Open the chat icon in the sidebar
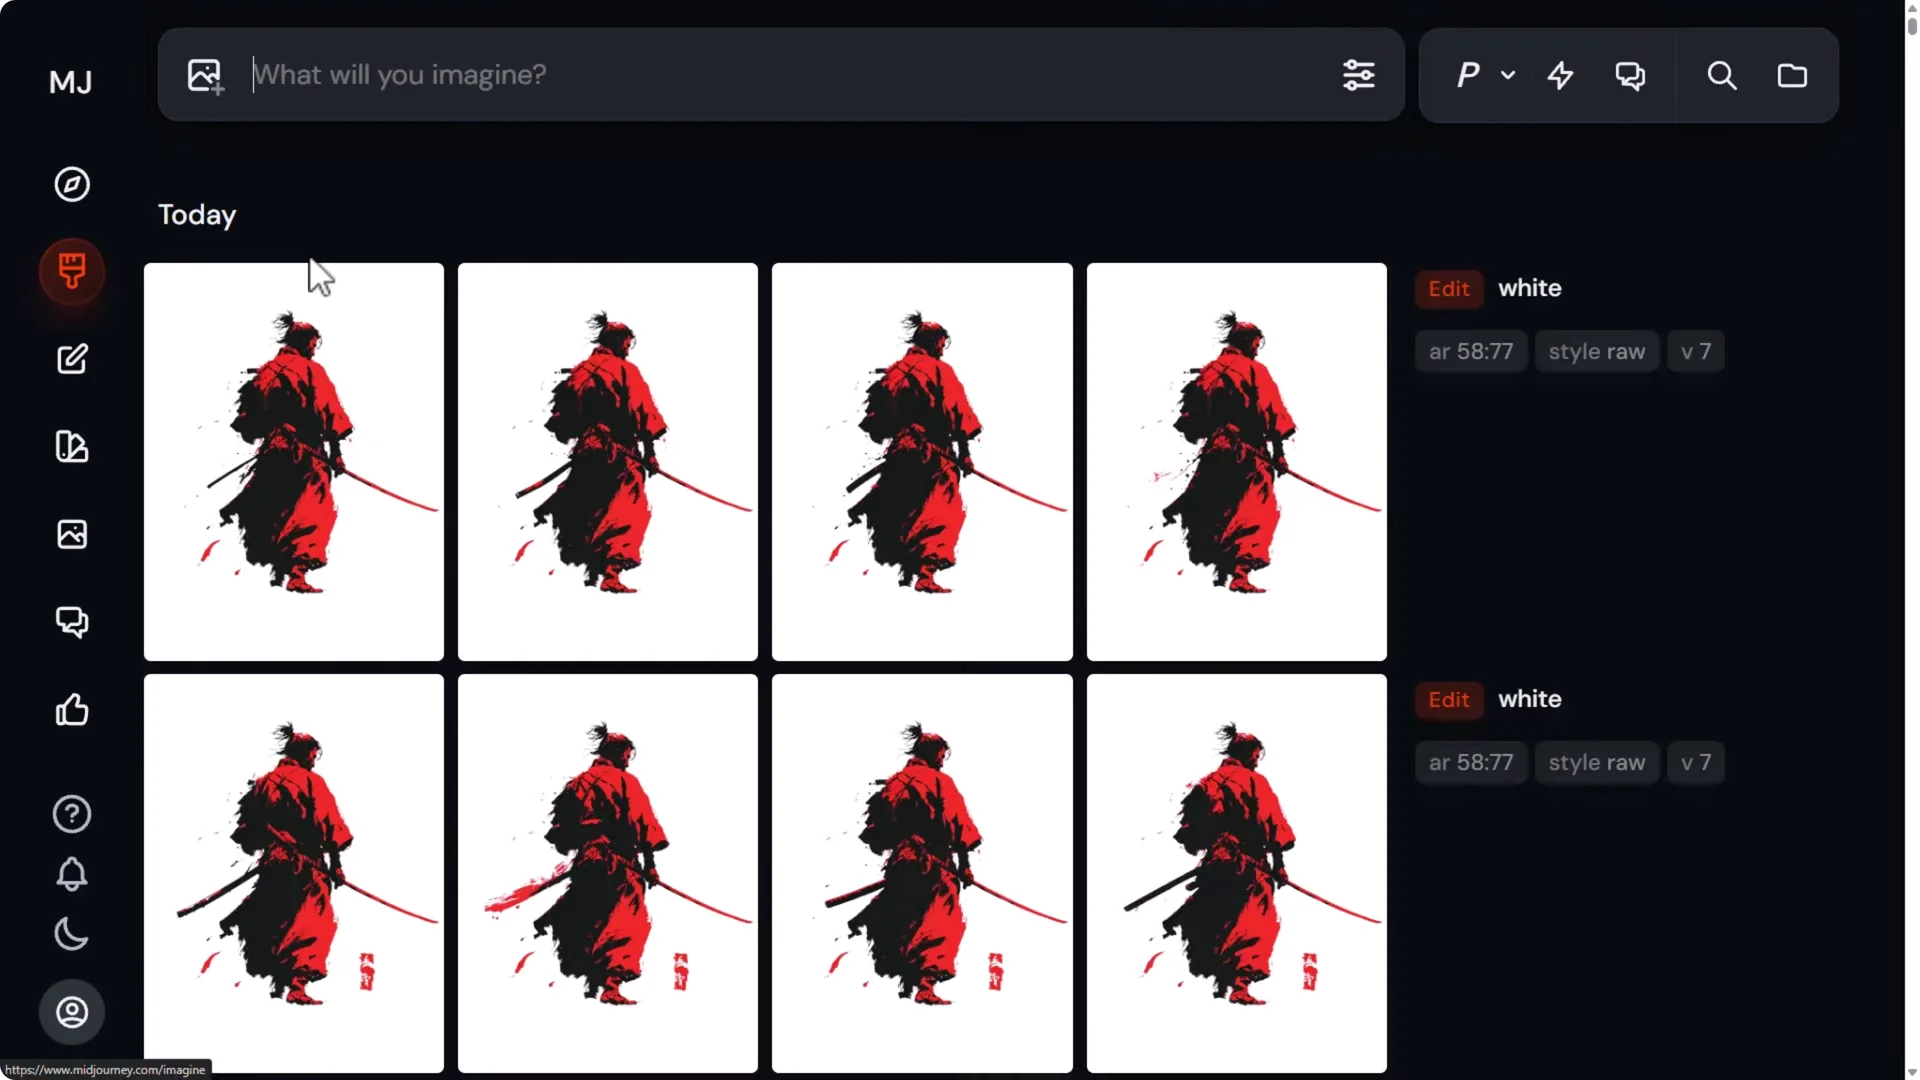 tap(71, 622)
